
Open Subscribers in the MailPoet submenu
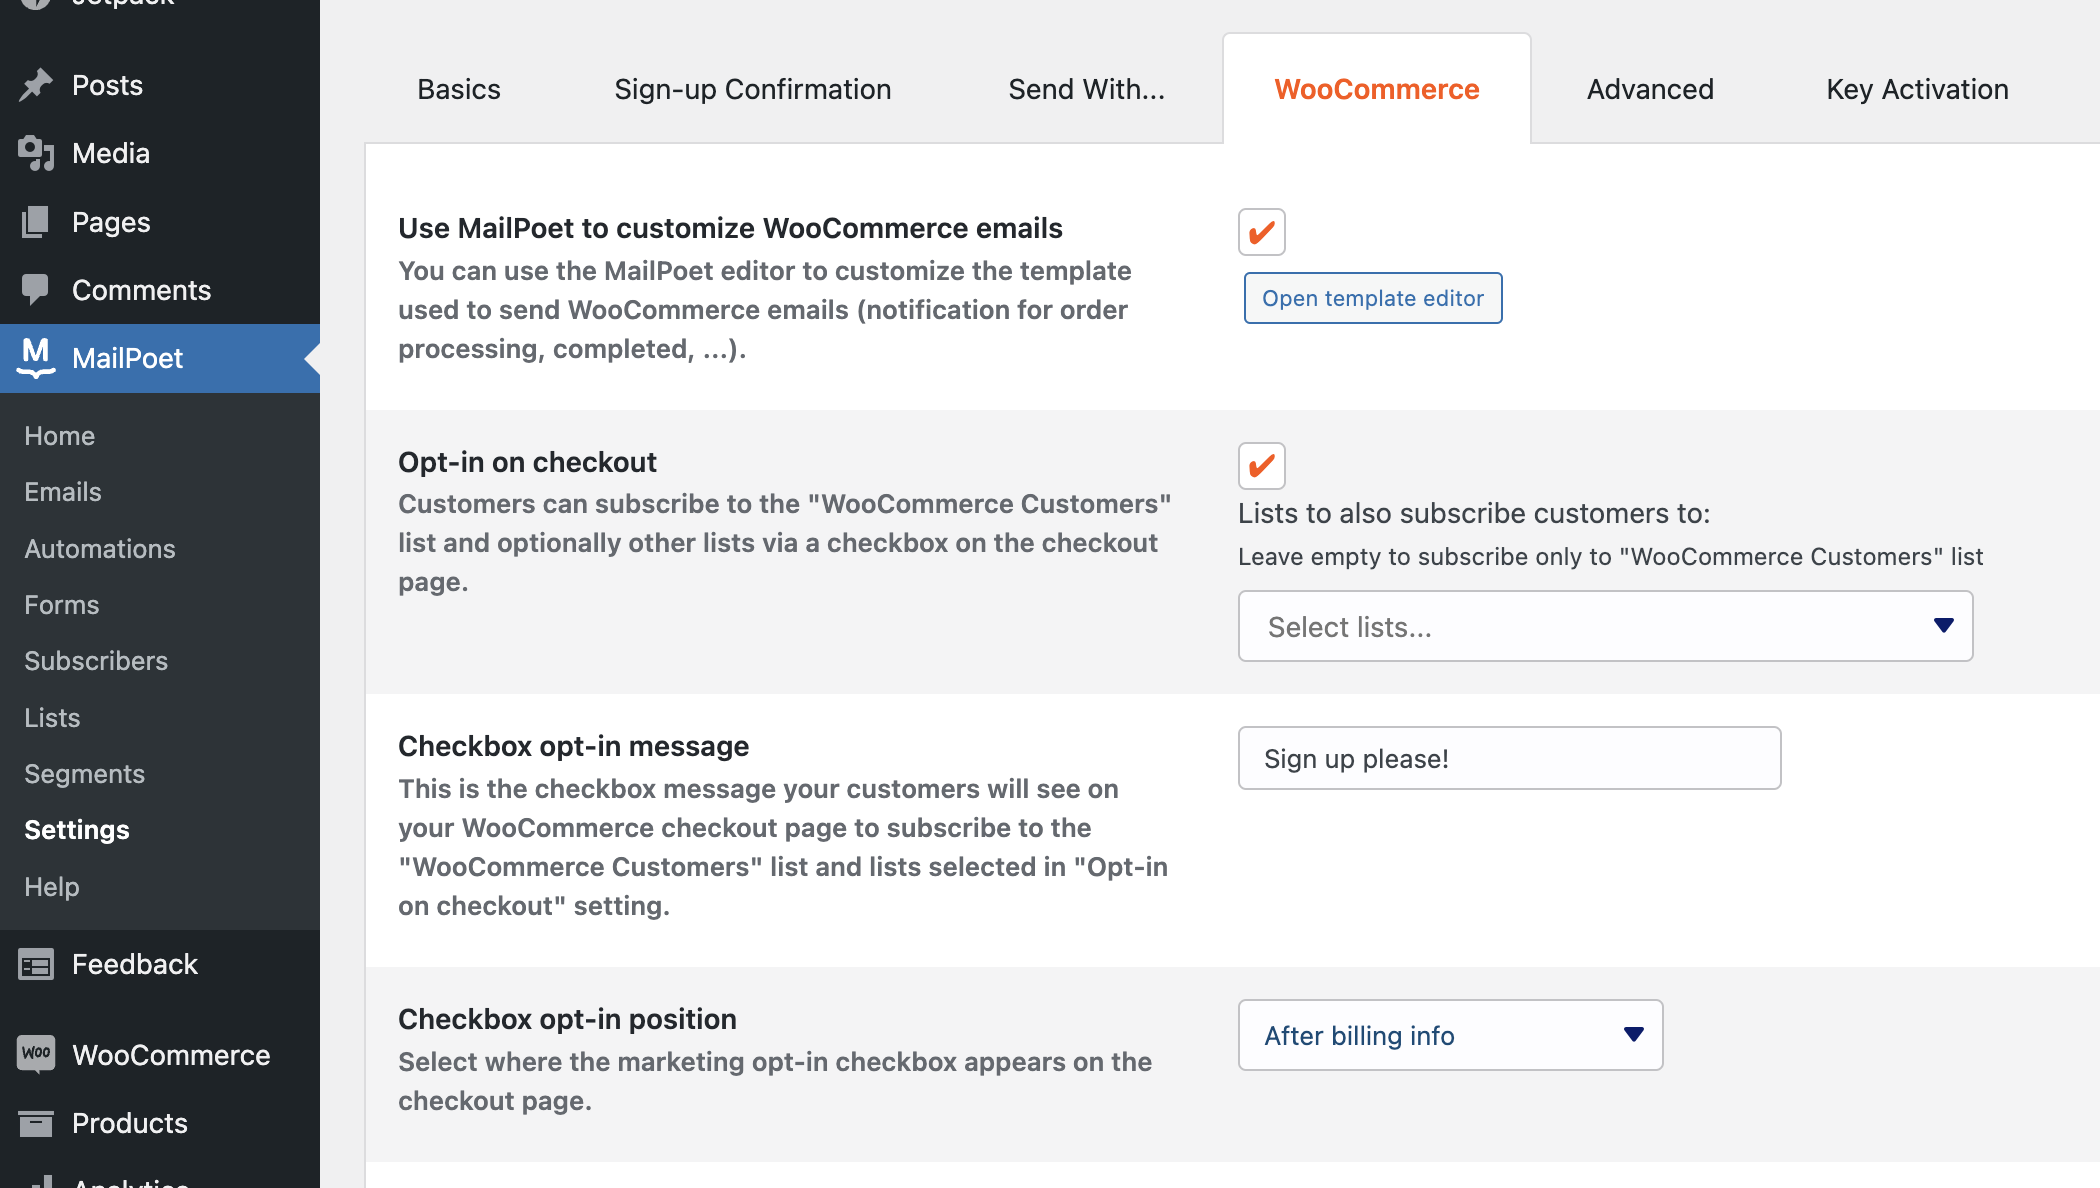click(96, 661)
